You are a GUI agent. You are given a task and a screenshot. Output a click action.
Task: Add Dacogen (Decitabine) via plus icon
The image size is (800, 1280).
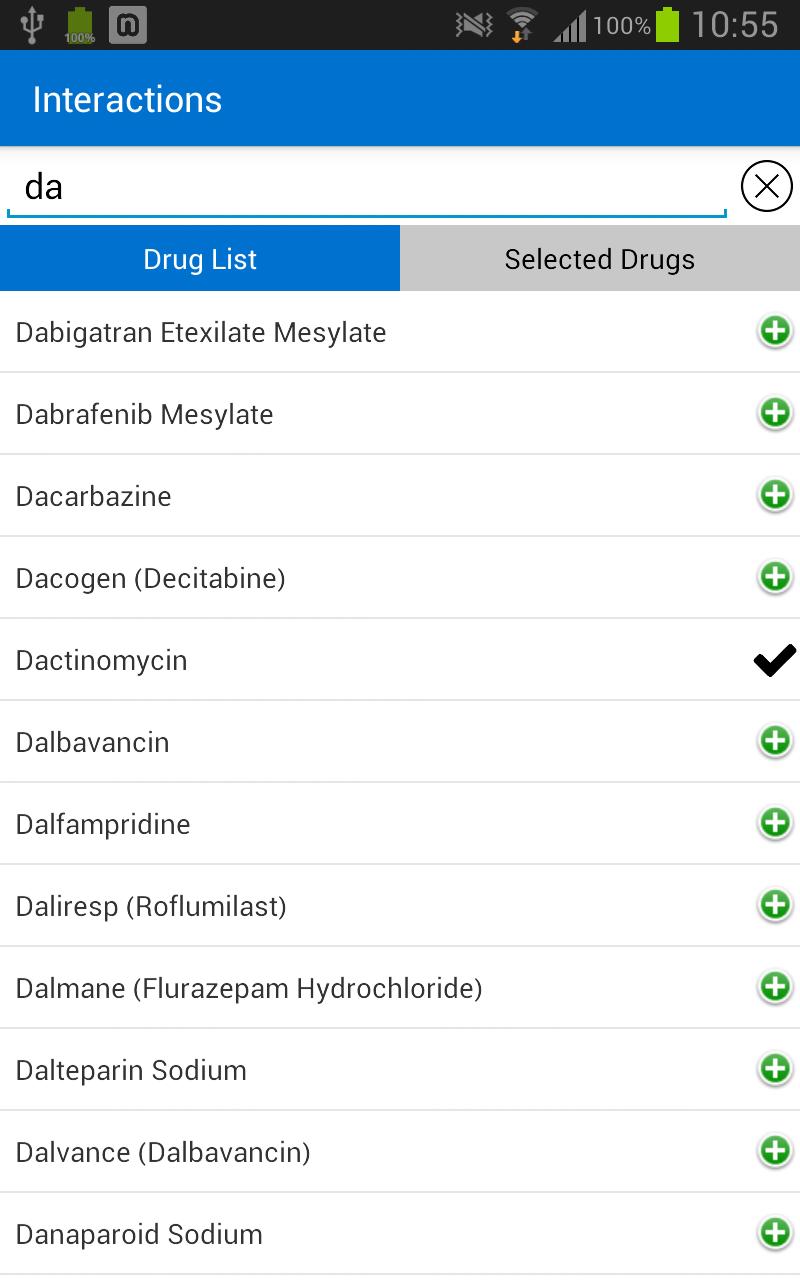[x=775, y=577]
